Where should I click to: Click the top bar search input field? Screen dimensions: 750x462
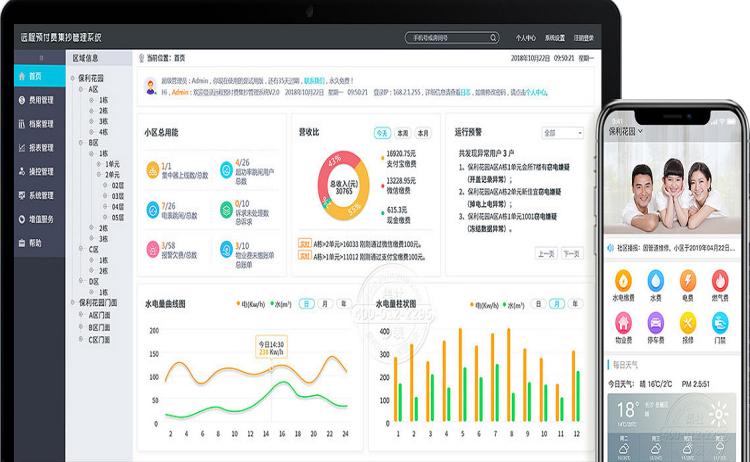452,38
